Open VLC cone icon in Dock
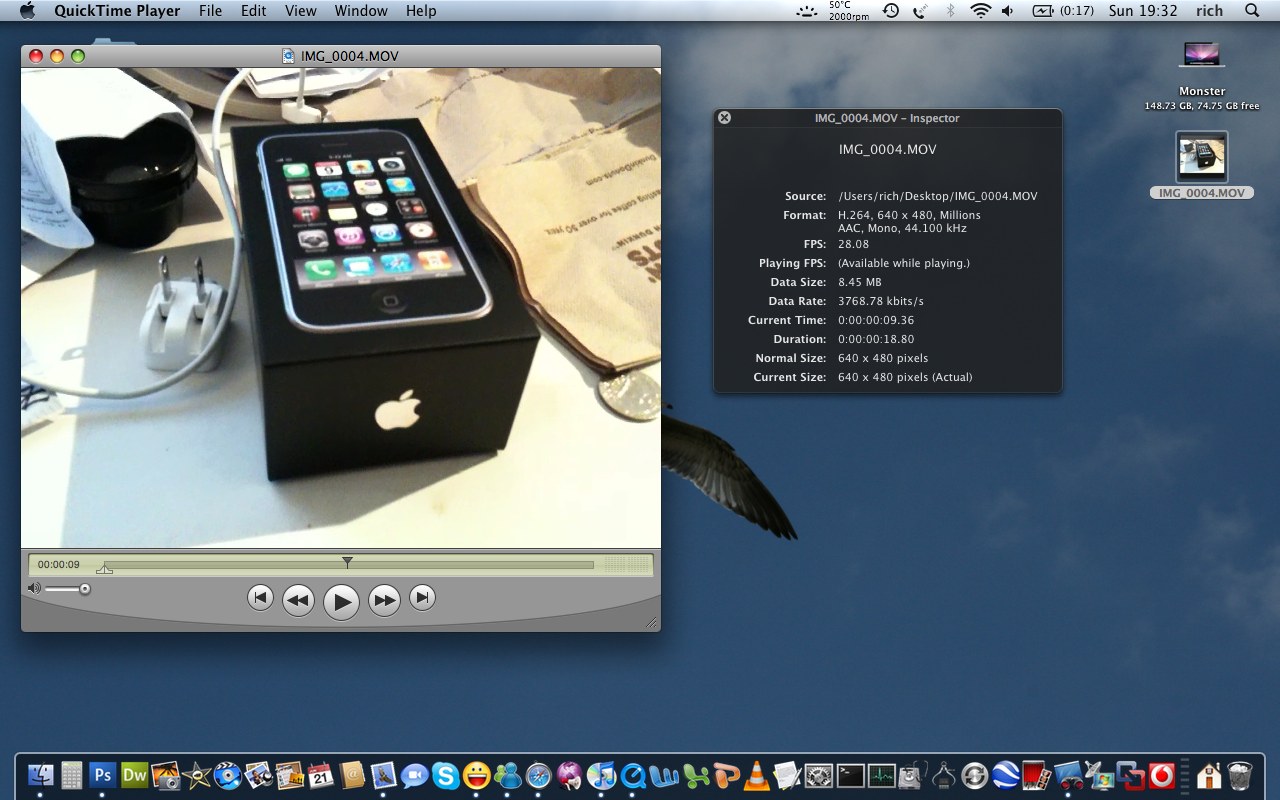Screen dimensions: 1280x800 coord(757,775)
